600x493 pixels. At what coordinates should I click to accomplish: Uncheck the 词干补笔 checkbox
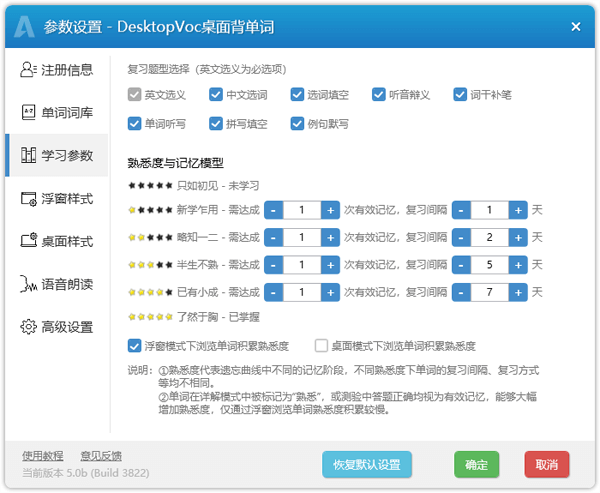(x=460, y=95)
